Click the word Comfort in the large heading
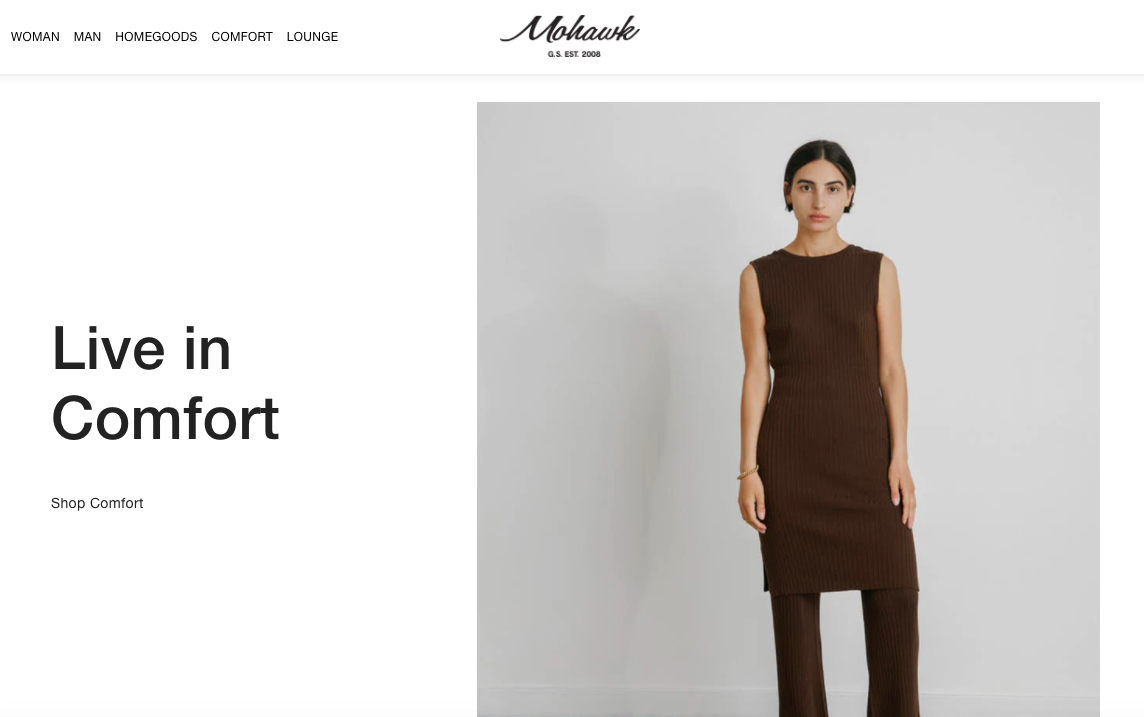The width and height of the screenshot is (1144, 717). click(166, 419)
